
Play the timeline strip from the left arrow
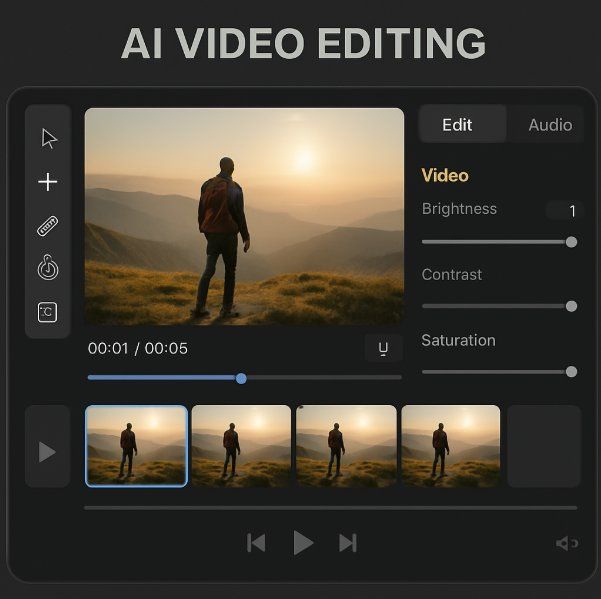coord(47,452)
